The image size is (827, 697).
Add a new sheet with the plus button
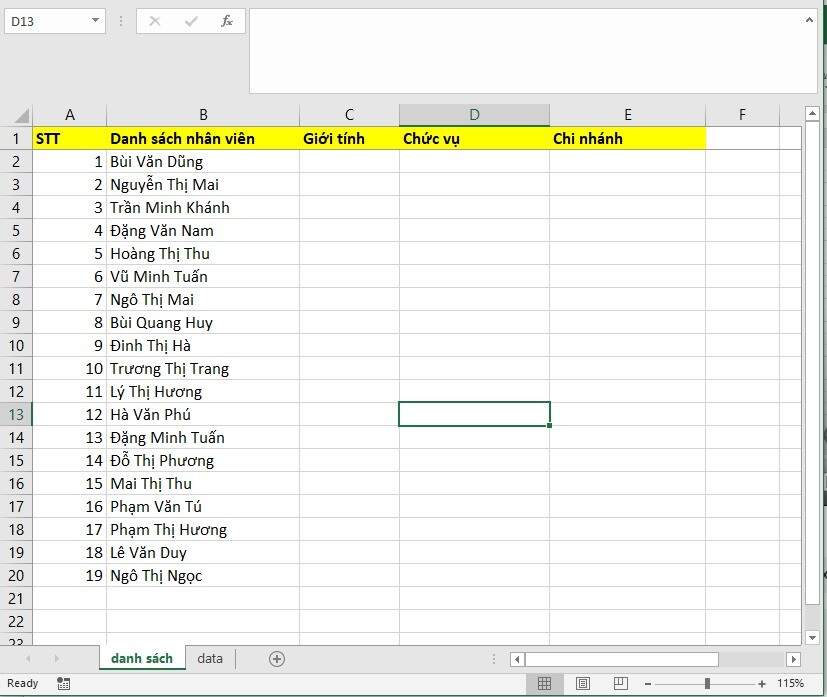point(276,658)
